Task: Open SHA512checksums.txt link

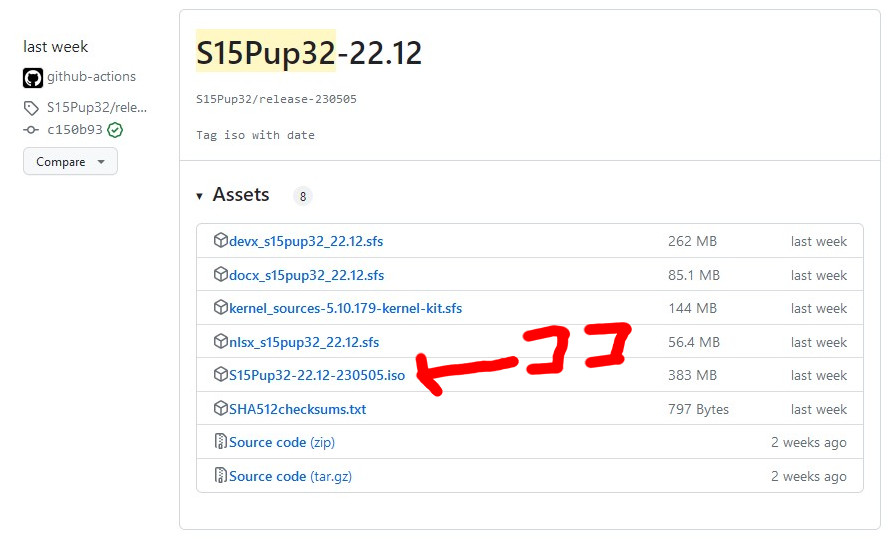Action: pos(297,409)
